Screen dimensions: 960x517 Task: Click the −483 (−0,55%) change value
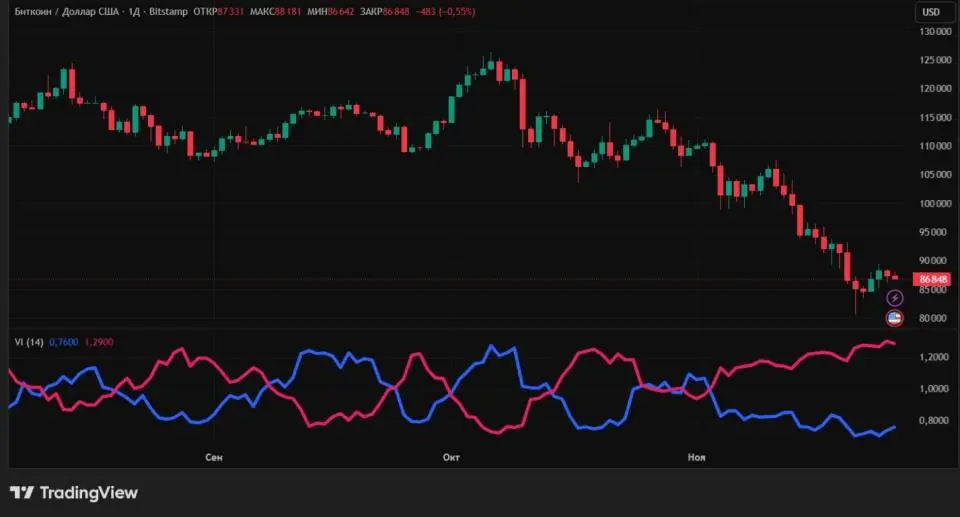click(447, 12)
